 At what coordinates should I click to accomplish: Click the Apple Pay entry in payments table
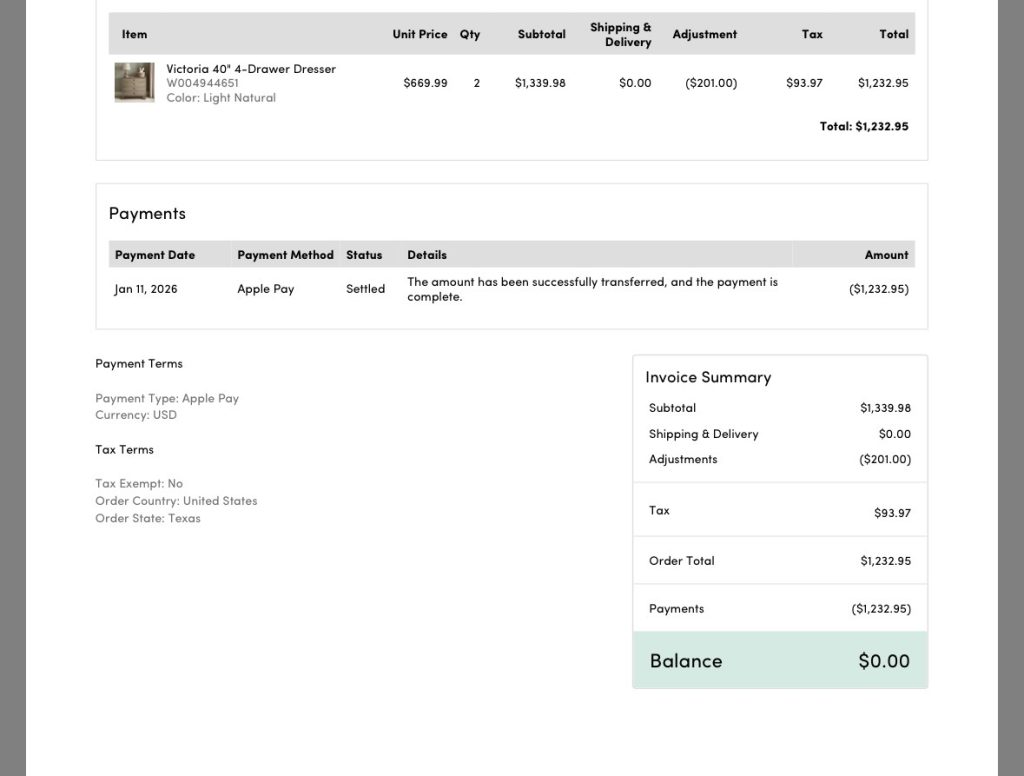265,289
